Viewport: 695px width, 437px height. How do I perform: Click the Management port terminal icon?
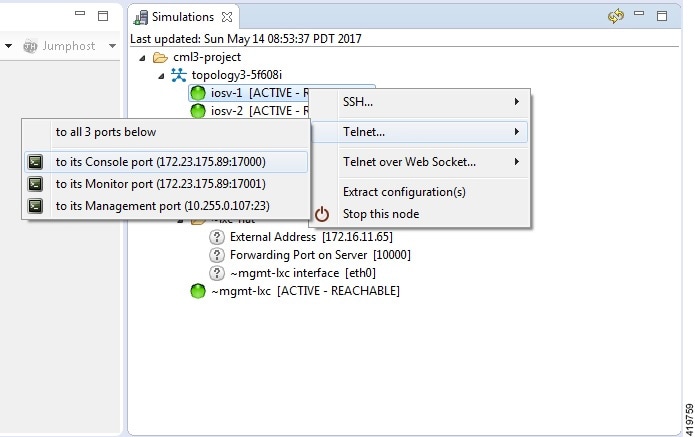tap(35, 206)
